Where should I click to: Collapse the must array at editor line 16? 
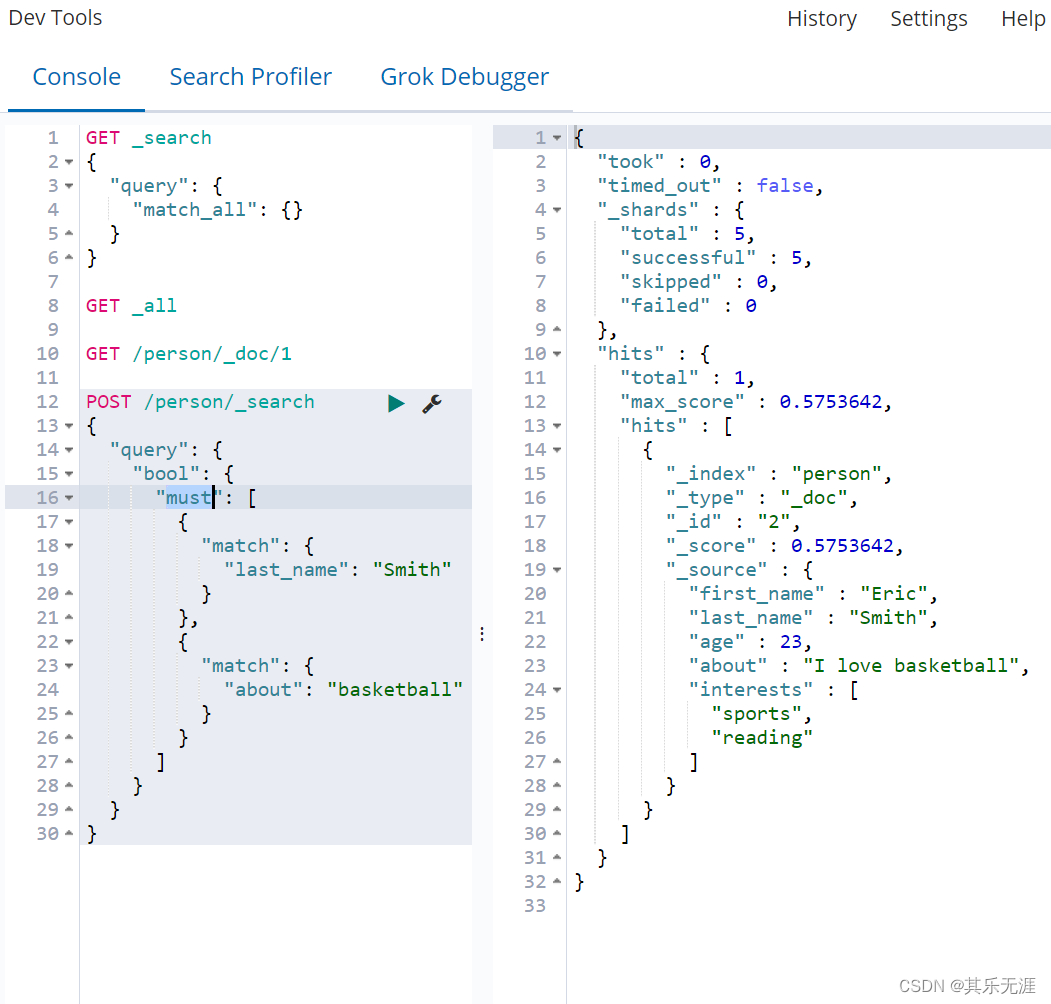coord(69,499)
